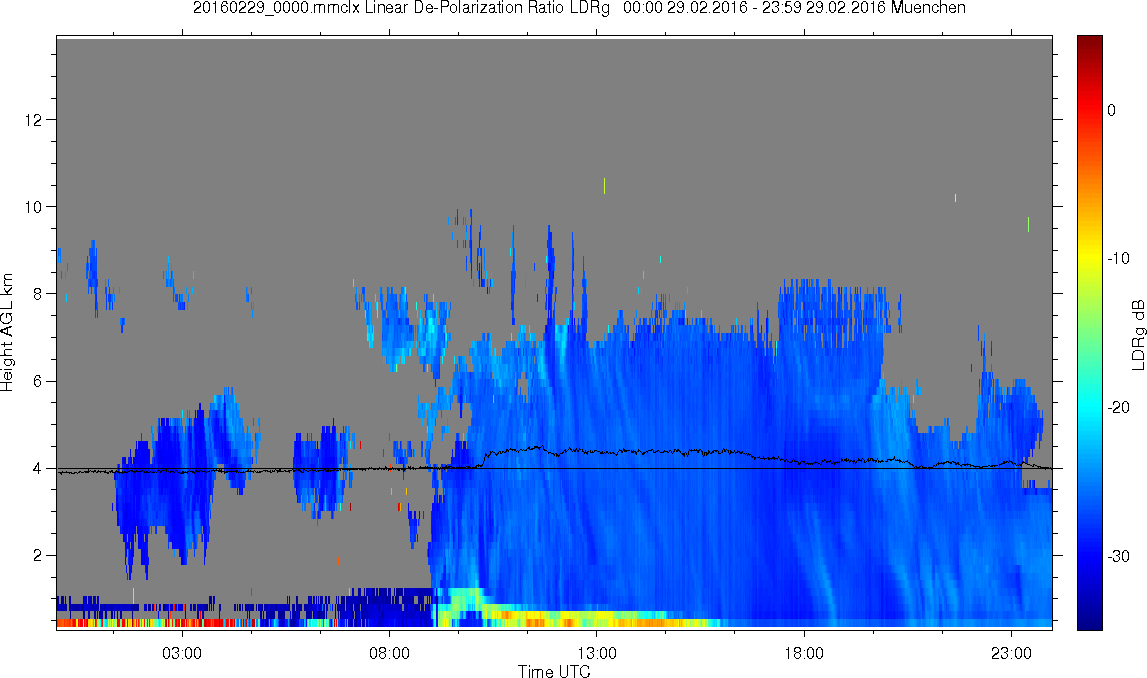Click the '13:00' time axis label
Image resolution: width=1147 pixels, height=678 pixels.
click(x=596, y=653)
